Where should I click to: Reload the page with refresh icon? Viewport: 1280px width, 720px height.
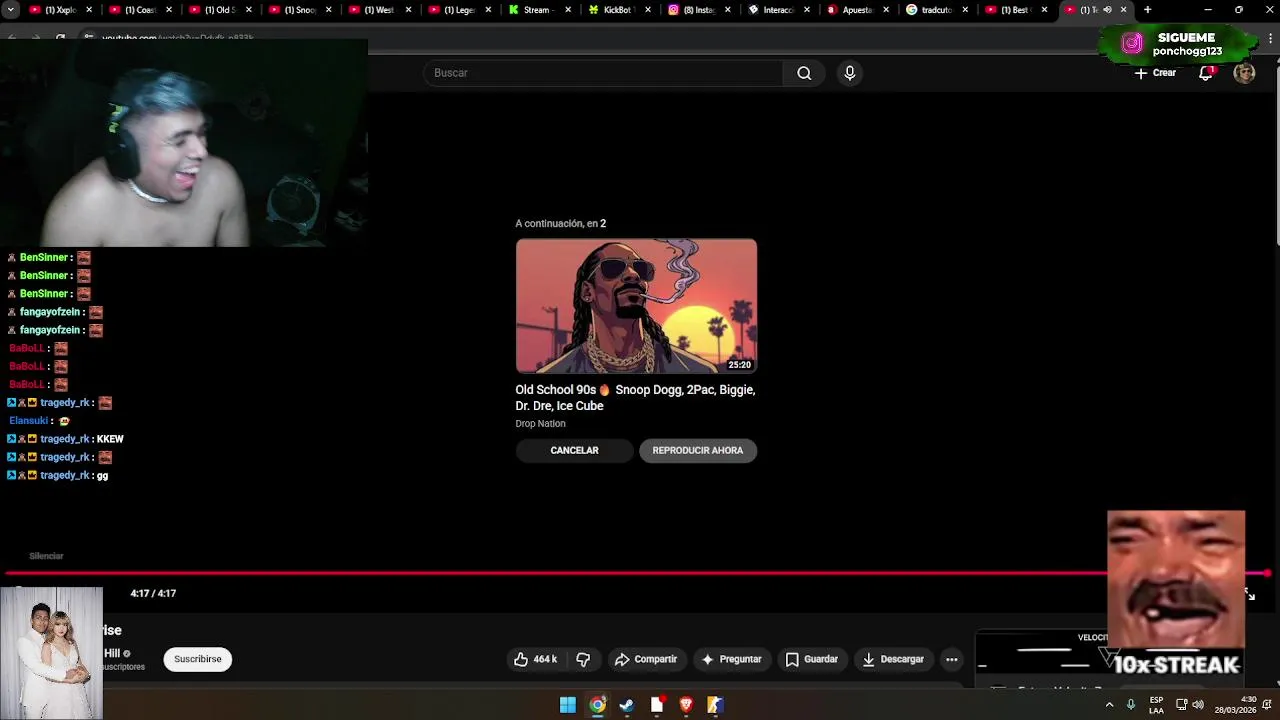pyautogui.click(x=60, y=38)
